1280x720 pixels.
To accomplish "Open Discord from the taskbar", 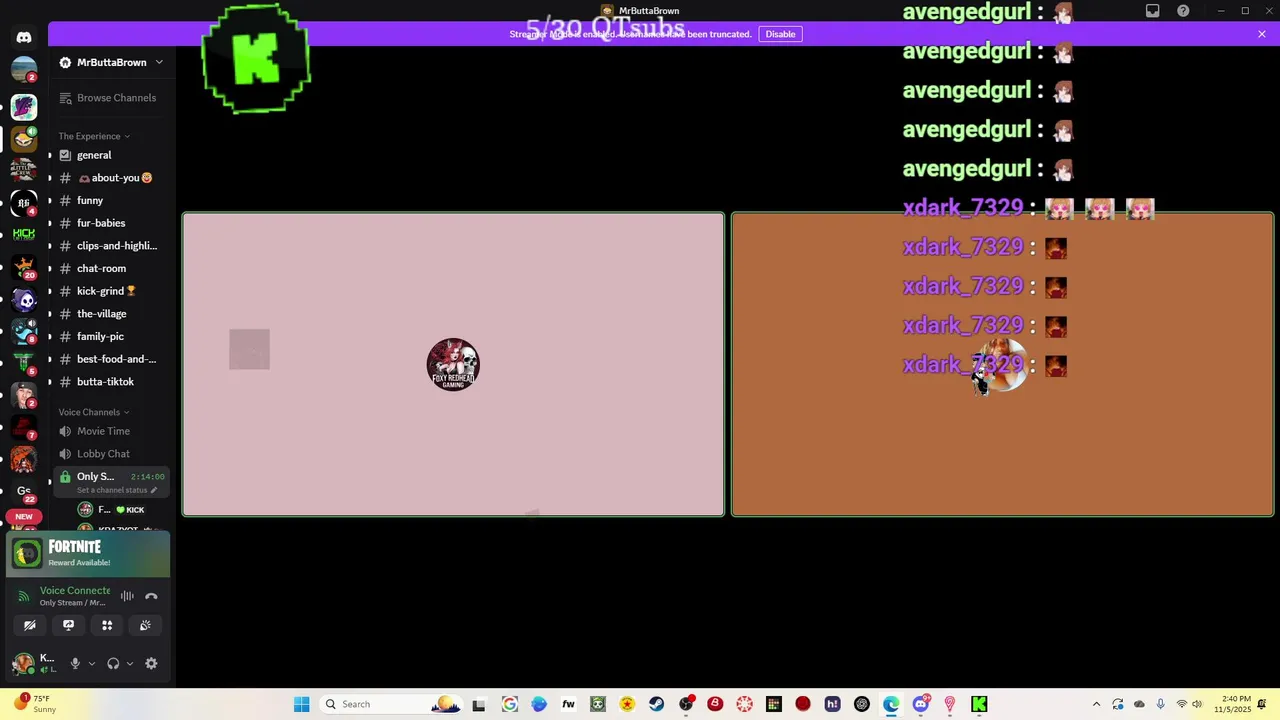I will coord(921,704).
